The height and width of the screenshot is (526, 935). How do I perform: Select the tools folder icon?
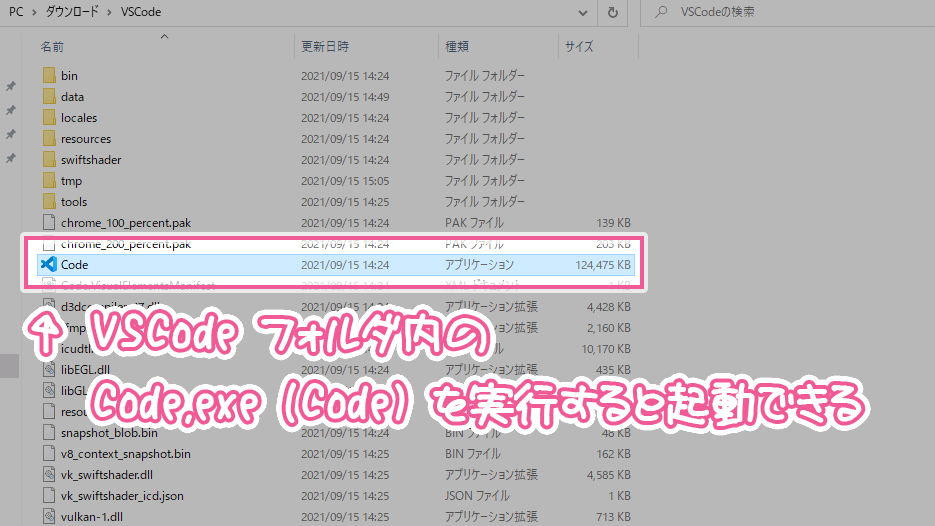pos(49,202)
